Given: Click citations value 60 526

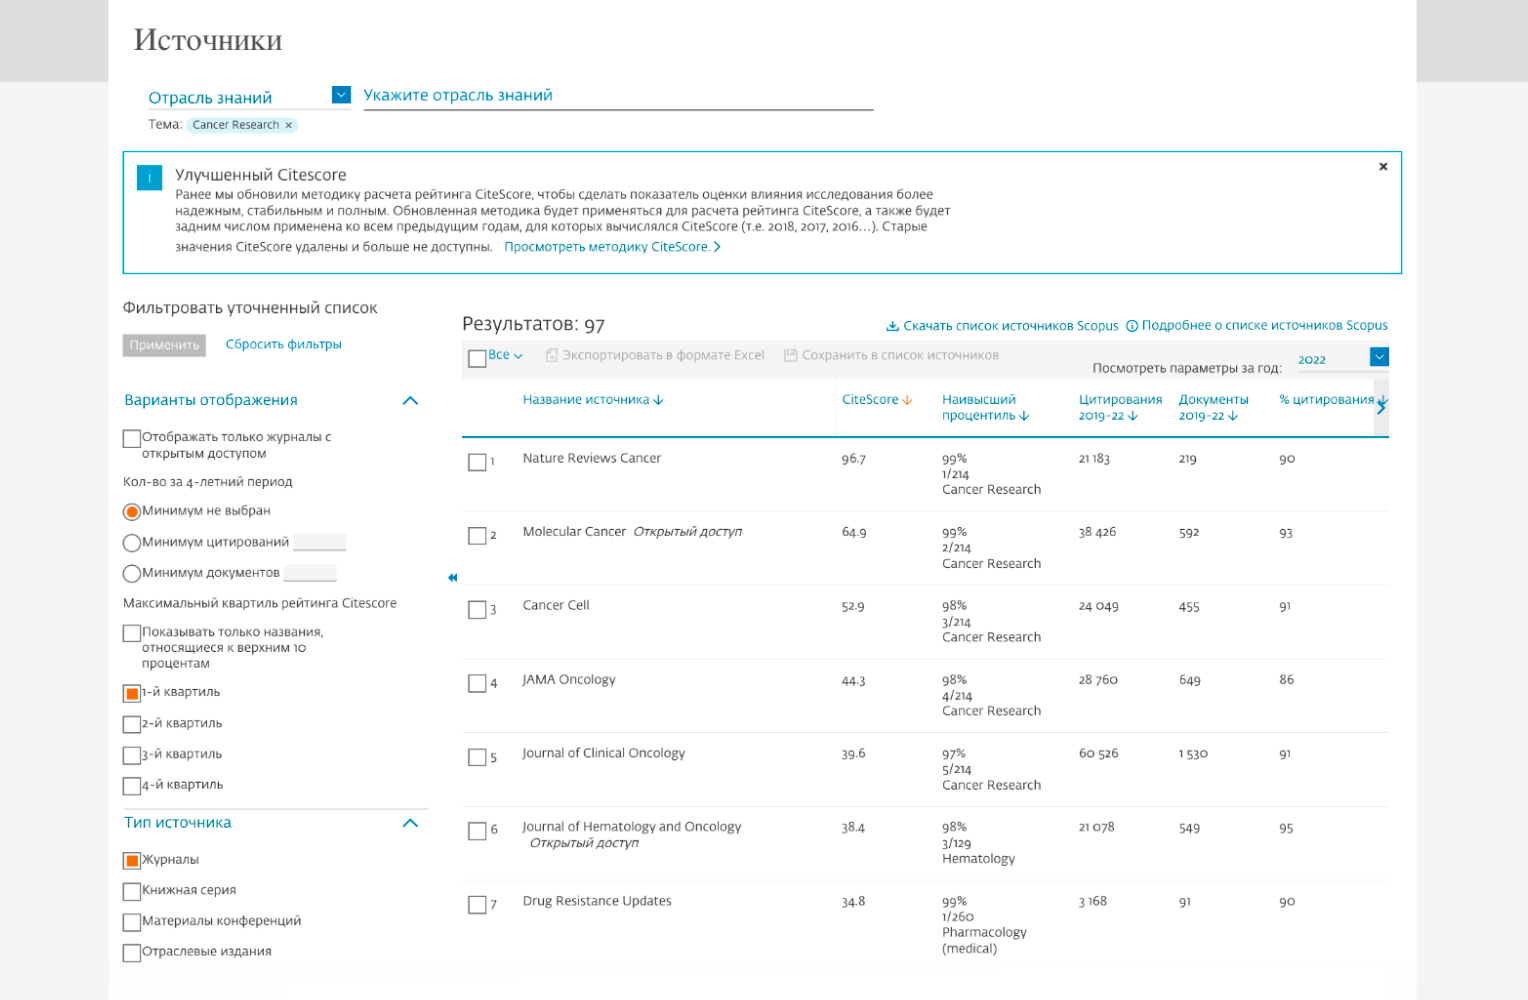Looking at the screenshot, I should point(1098,754).
